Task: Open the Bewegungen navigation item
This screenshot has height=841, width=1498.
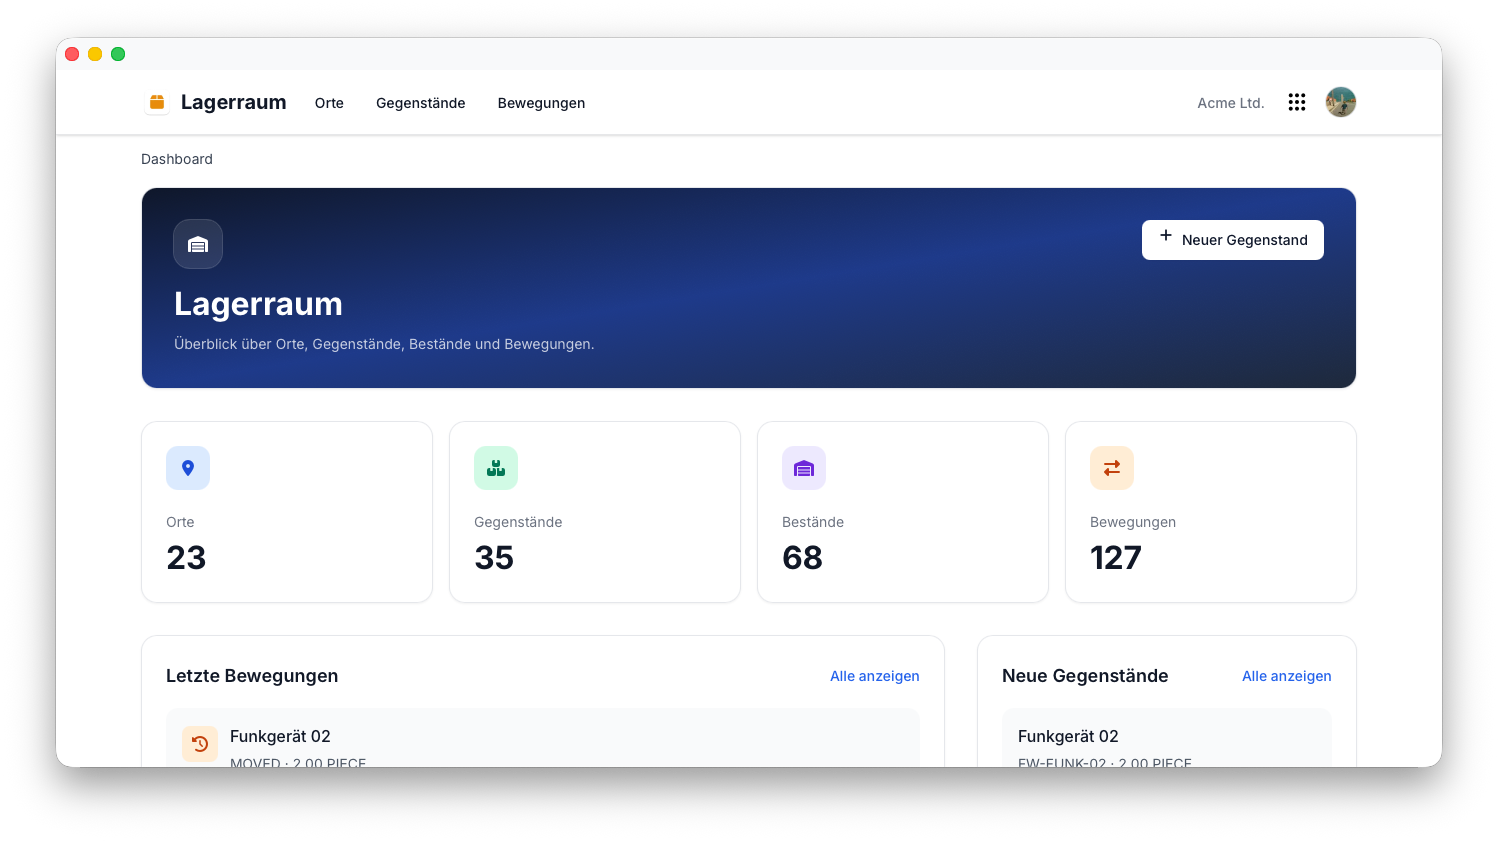Action: click(x=542, y=103)
